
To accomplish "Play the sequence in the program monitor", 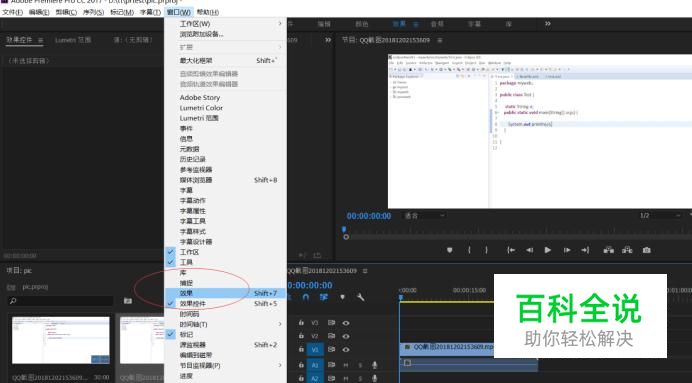I will (548, 250).
